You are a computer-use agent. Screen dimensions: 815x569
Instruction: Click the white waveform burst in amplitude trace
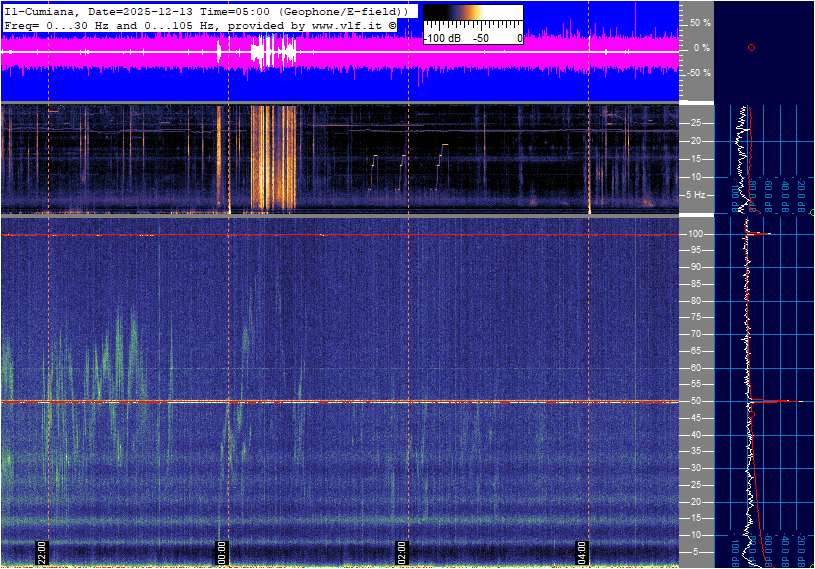(x=272, y=52)
